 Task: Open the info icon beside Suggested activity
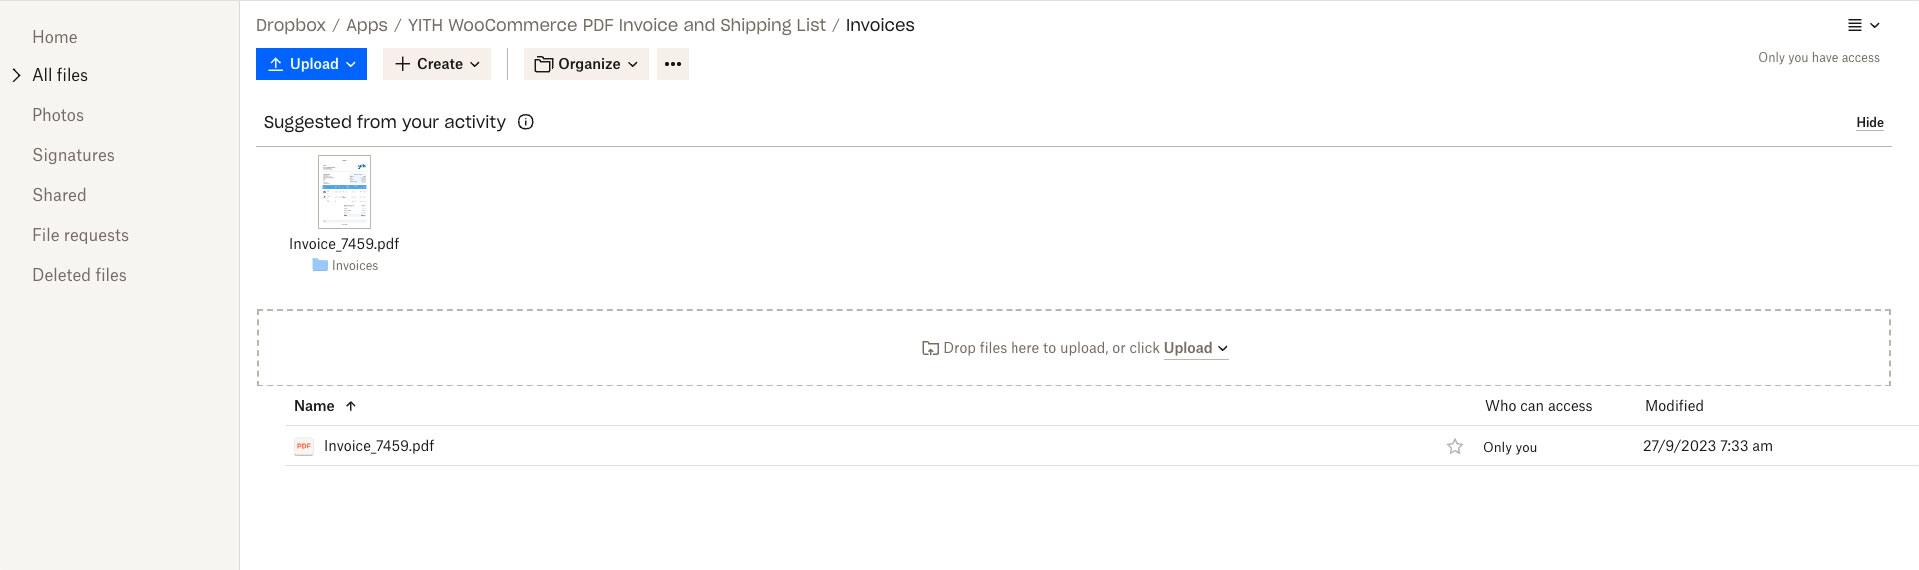[x=526, y=122]
